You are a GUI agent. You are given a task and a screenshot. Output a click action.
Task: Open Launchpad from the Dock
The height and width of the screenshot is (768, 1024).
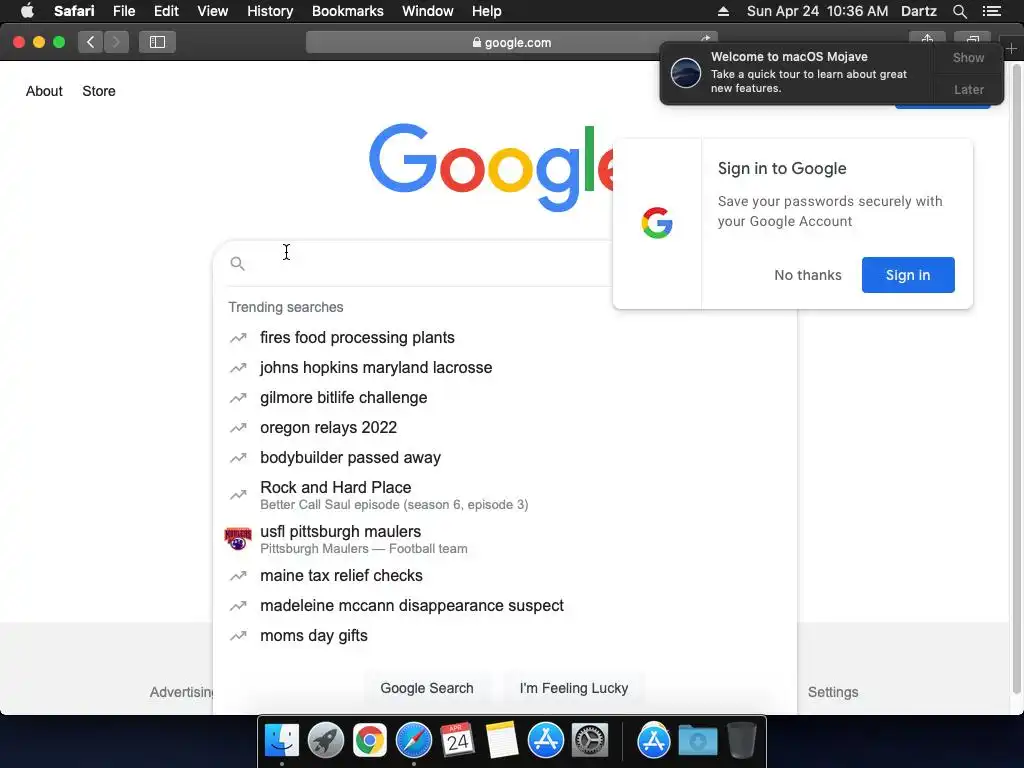[326, 741]
